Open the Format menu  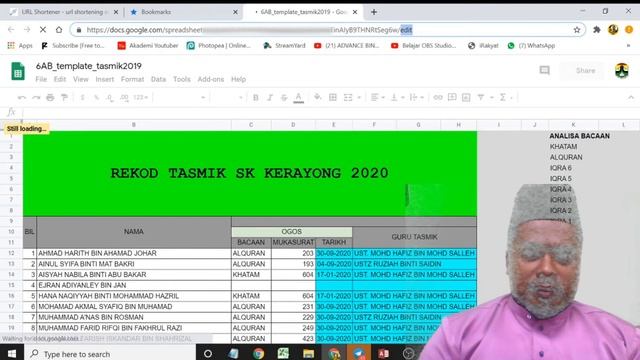click(132, 79)
